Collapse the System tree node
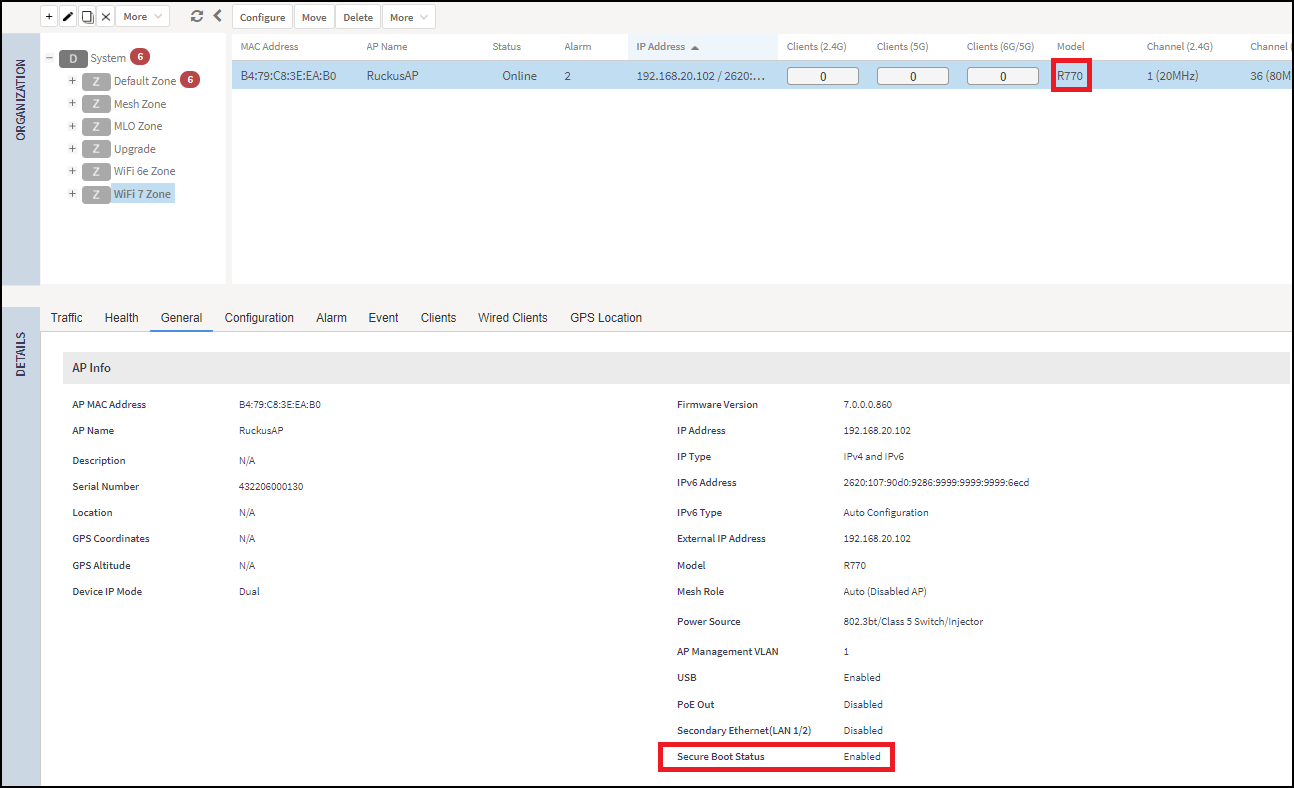1294x788 pixels. pos(49,58)
